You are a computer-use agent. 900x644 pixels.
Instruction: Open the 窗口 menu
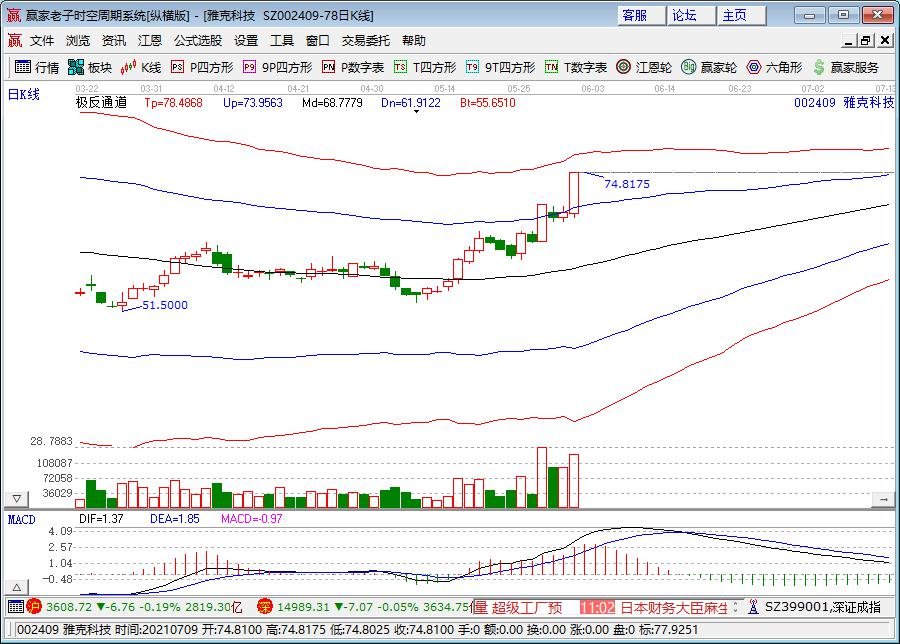click(317, 40)
